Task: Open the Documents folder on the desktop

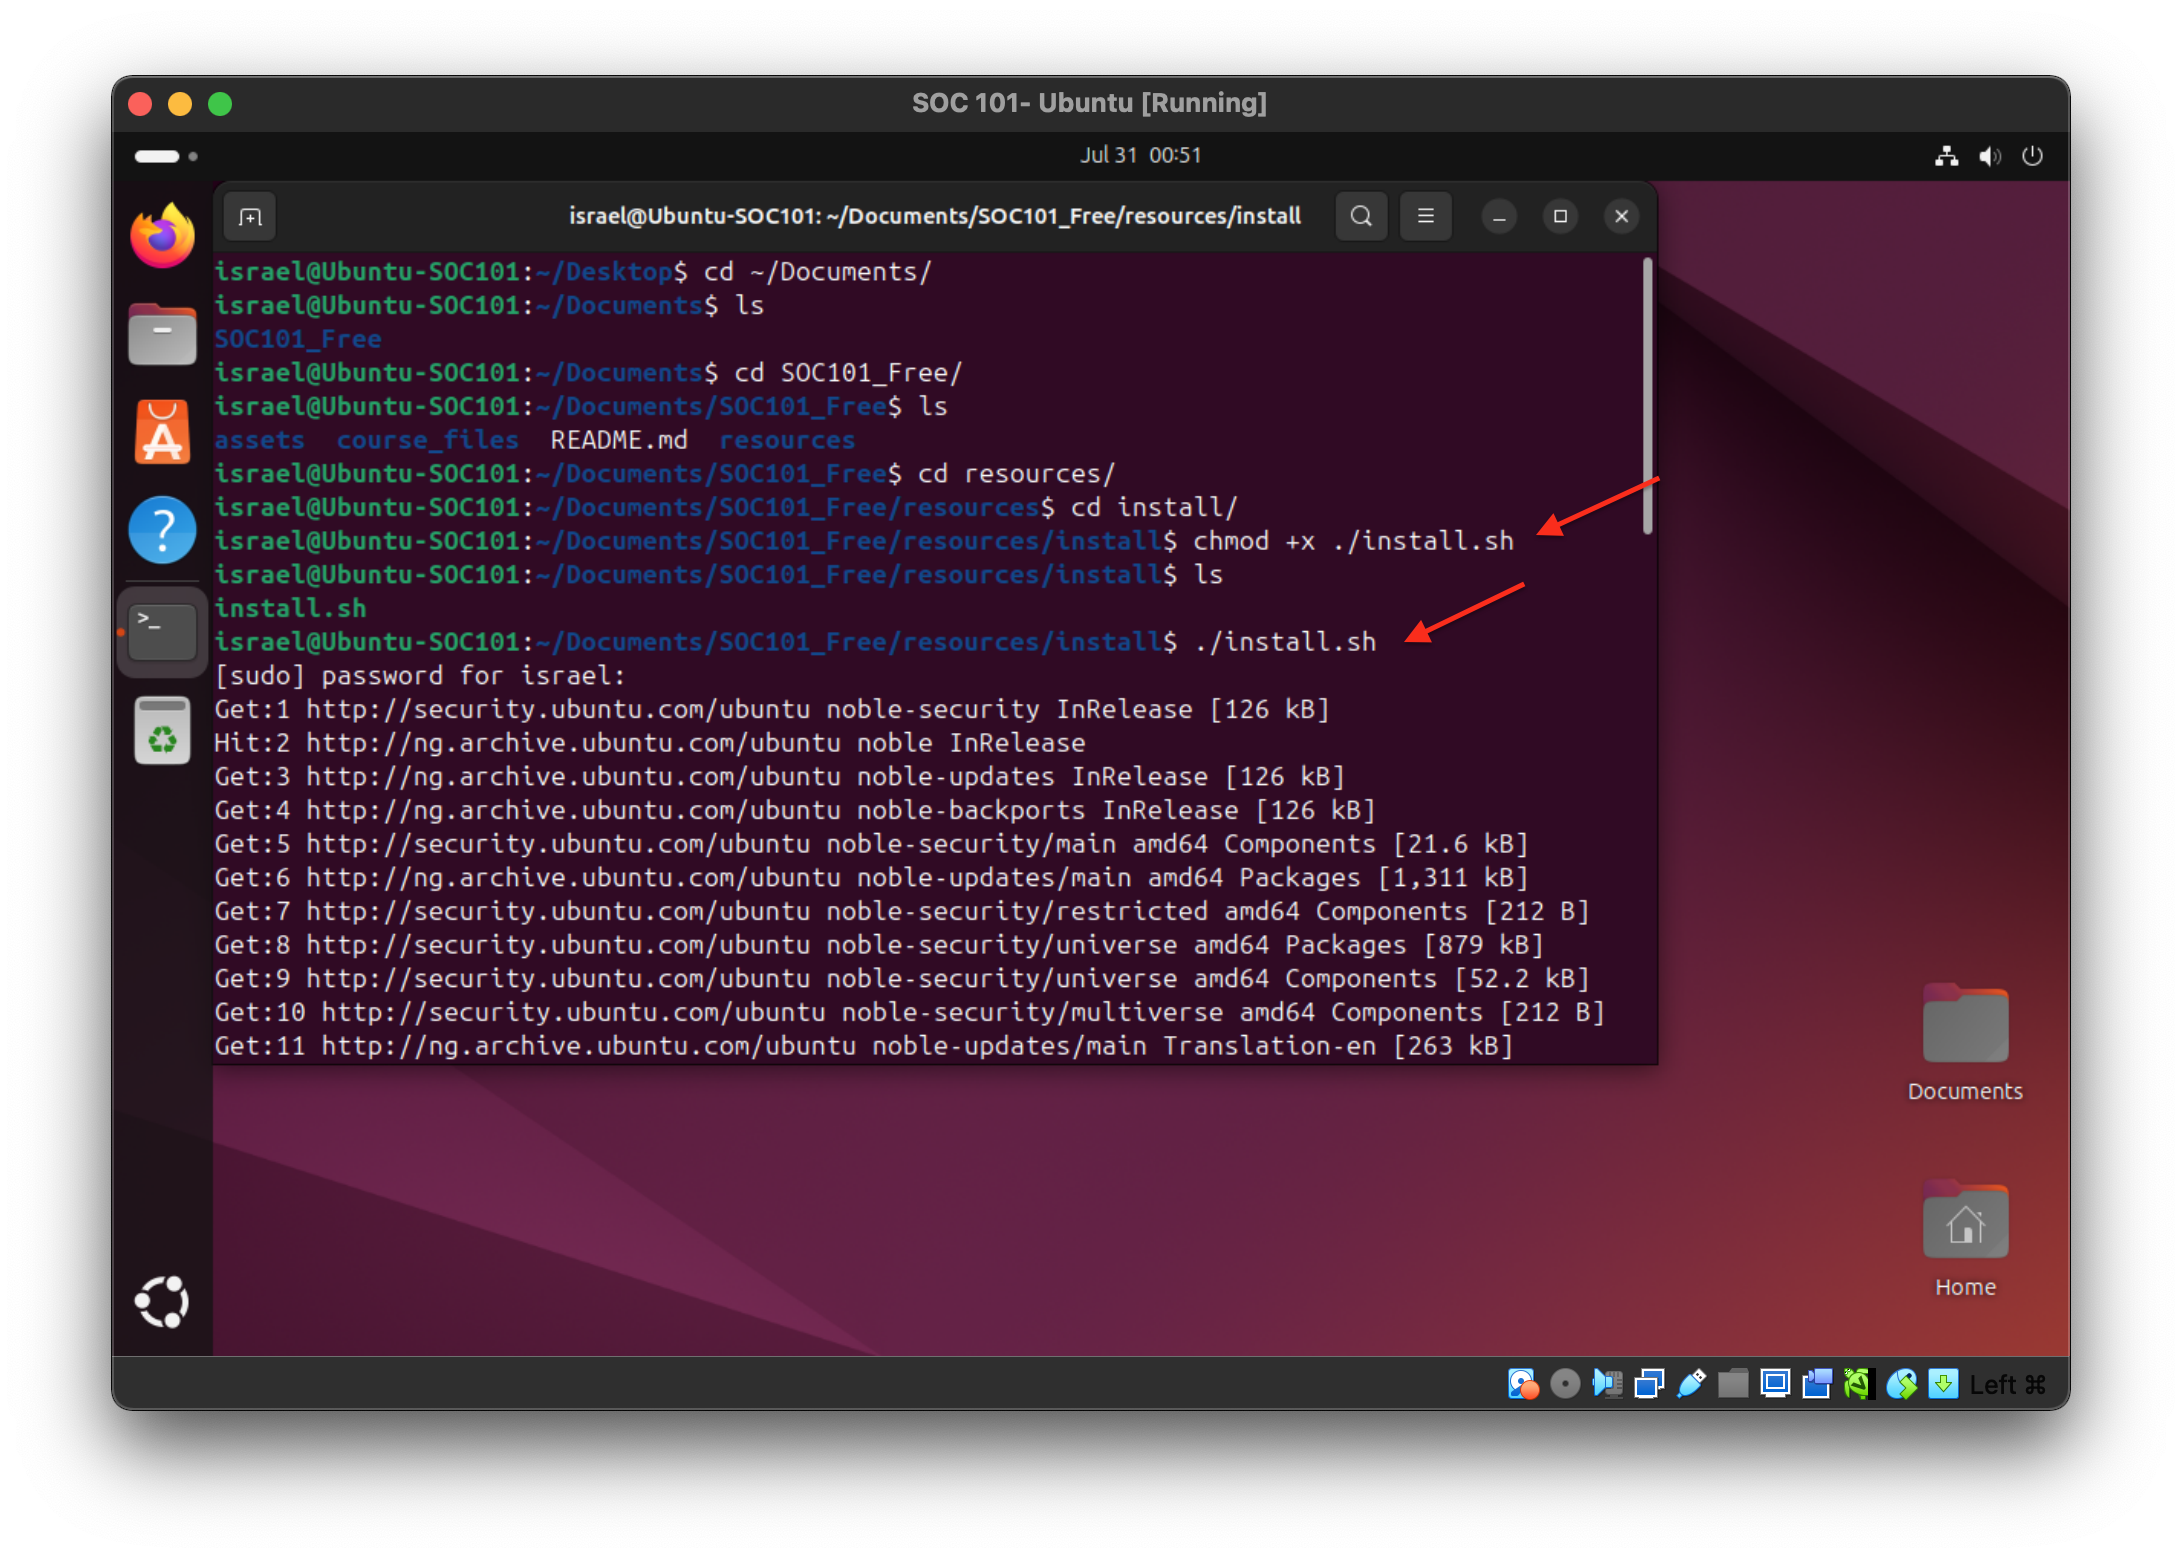Action: tap(1965, 1043)
